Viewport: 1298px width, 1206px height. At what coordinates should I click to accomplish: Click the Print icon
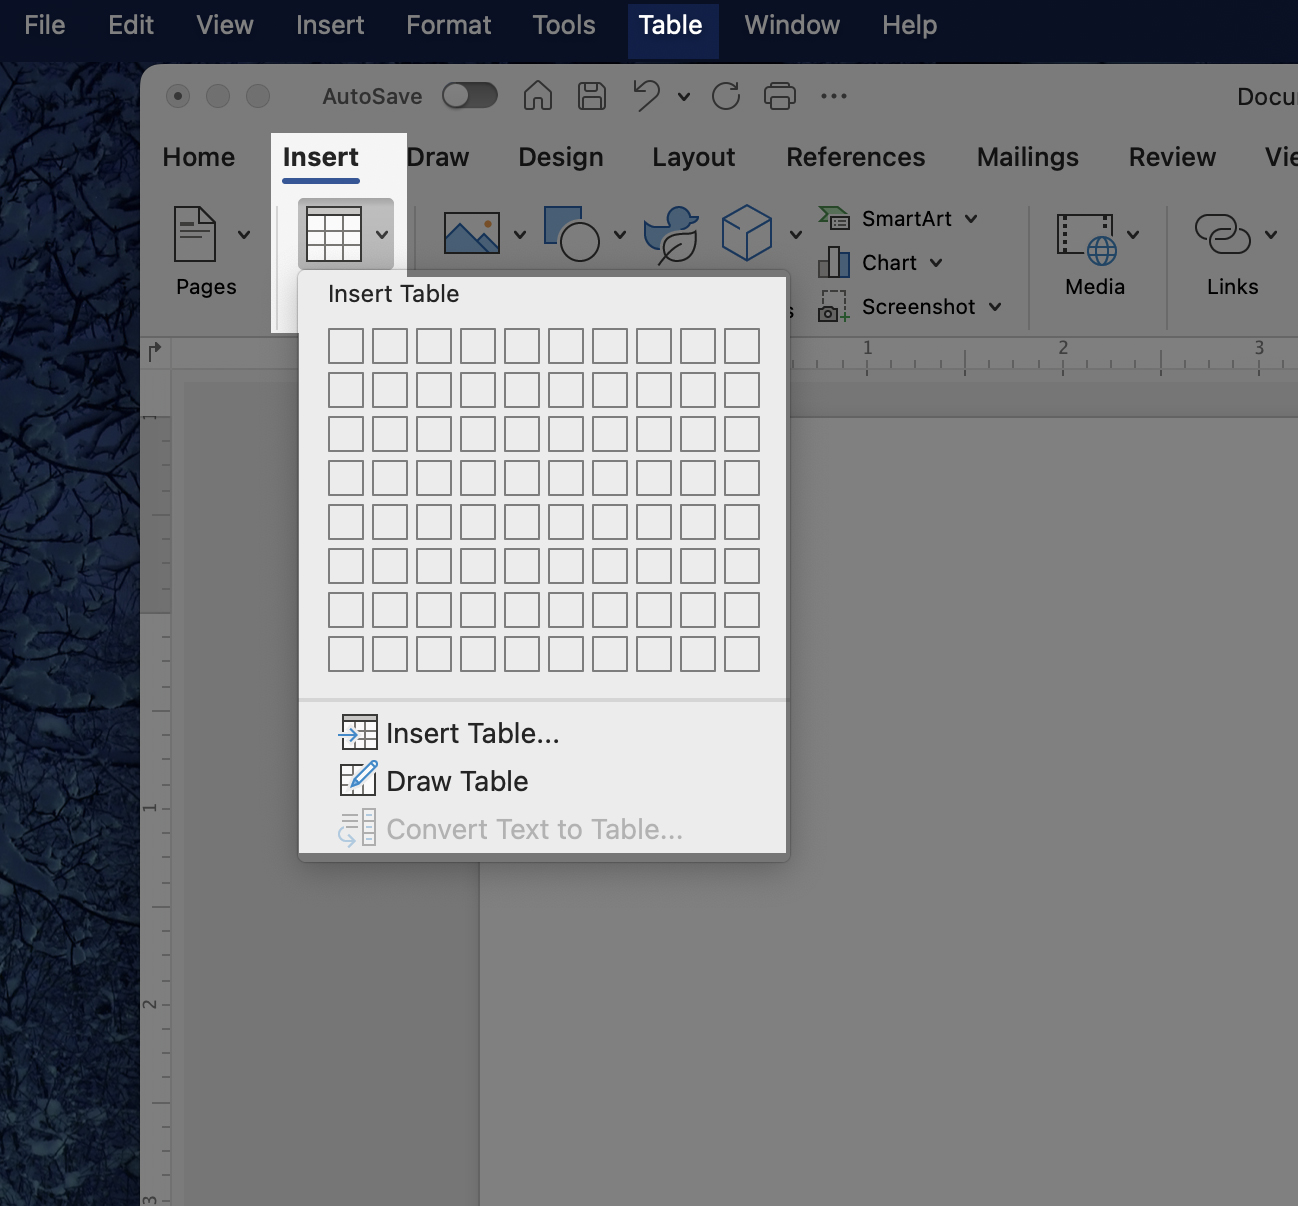tap(780, 96)
